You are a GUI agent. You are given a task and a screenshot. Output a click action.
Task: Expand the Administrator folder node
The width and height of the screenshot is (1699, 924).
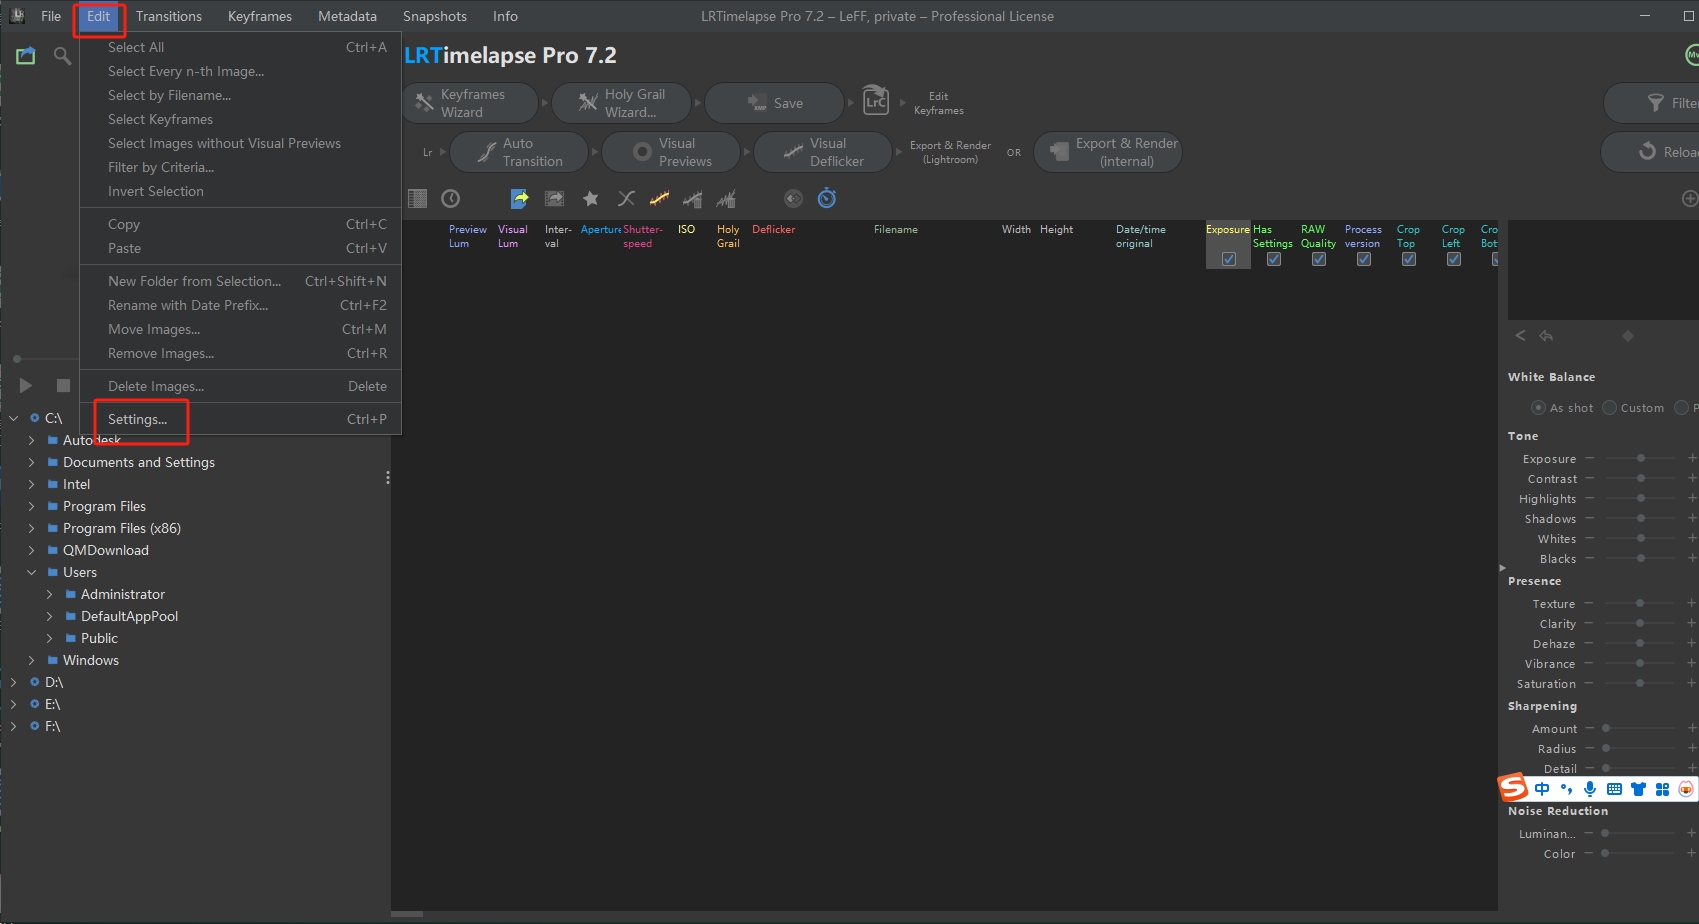50,594
